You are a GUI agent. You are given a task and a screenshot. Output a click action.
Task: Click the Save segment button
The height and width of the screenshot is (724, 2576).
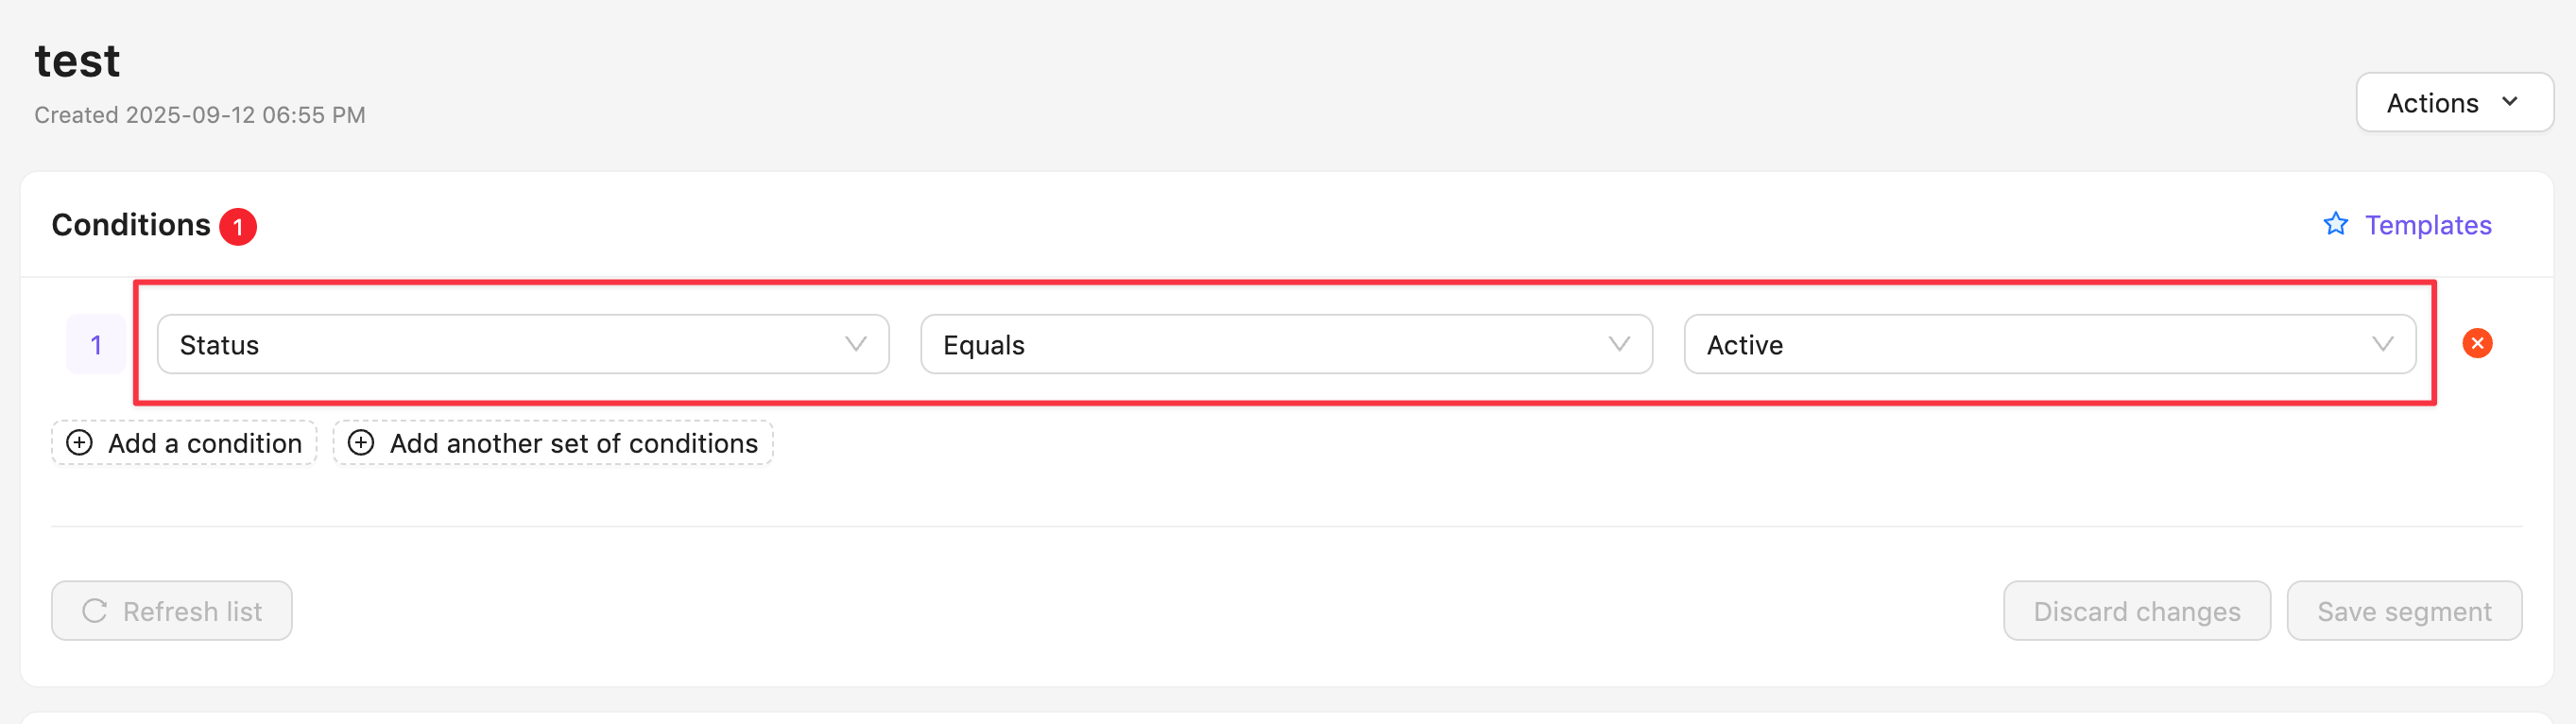[x=2403, y=611]
